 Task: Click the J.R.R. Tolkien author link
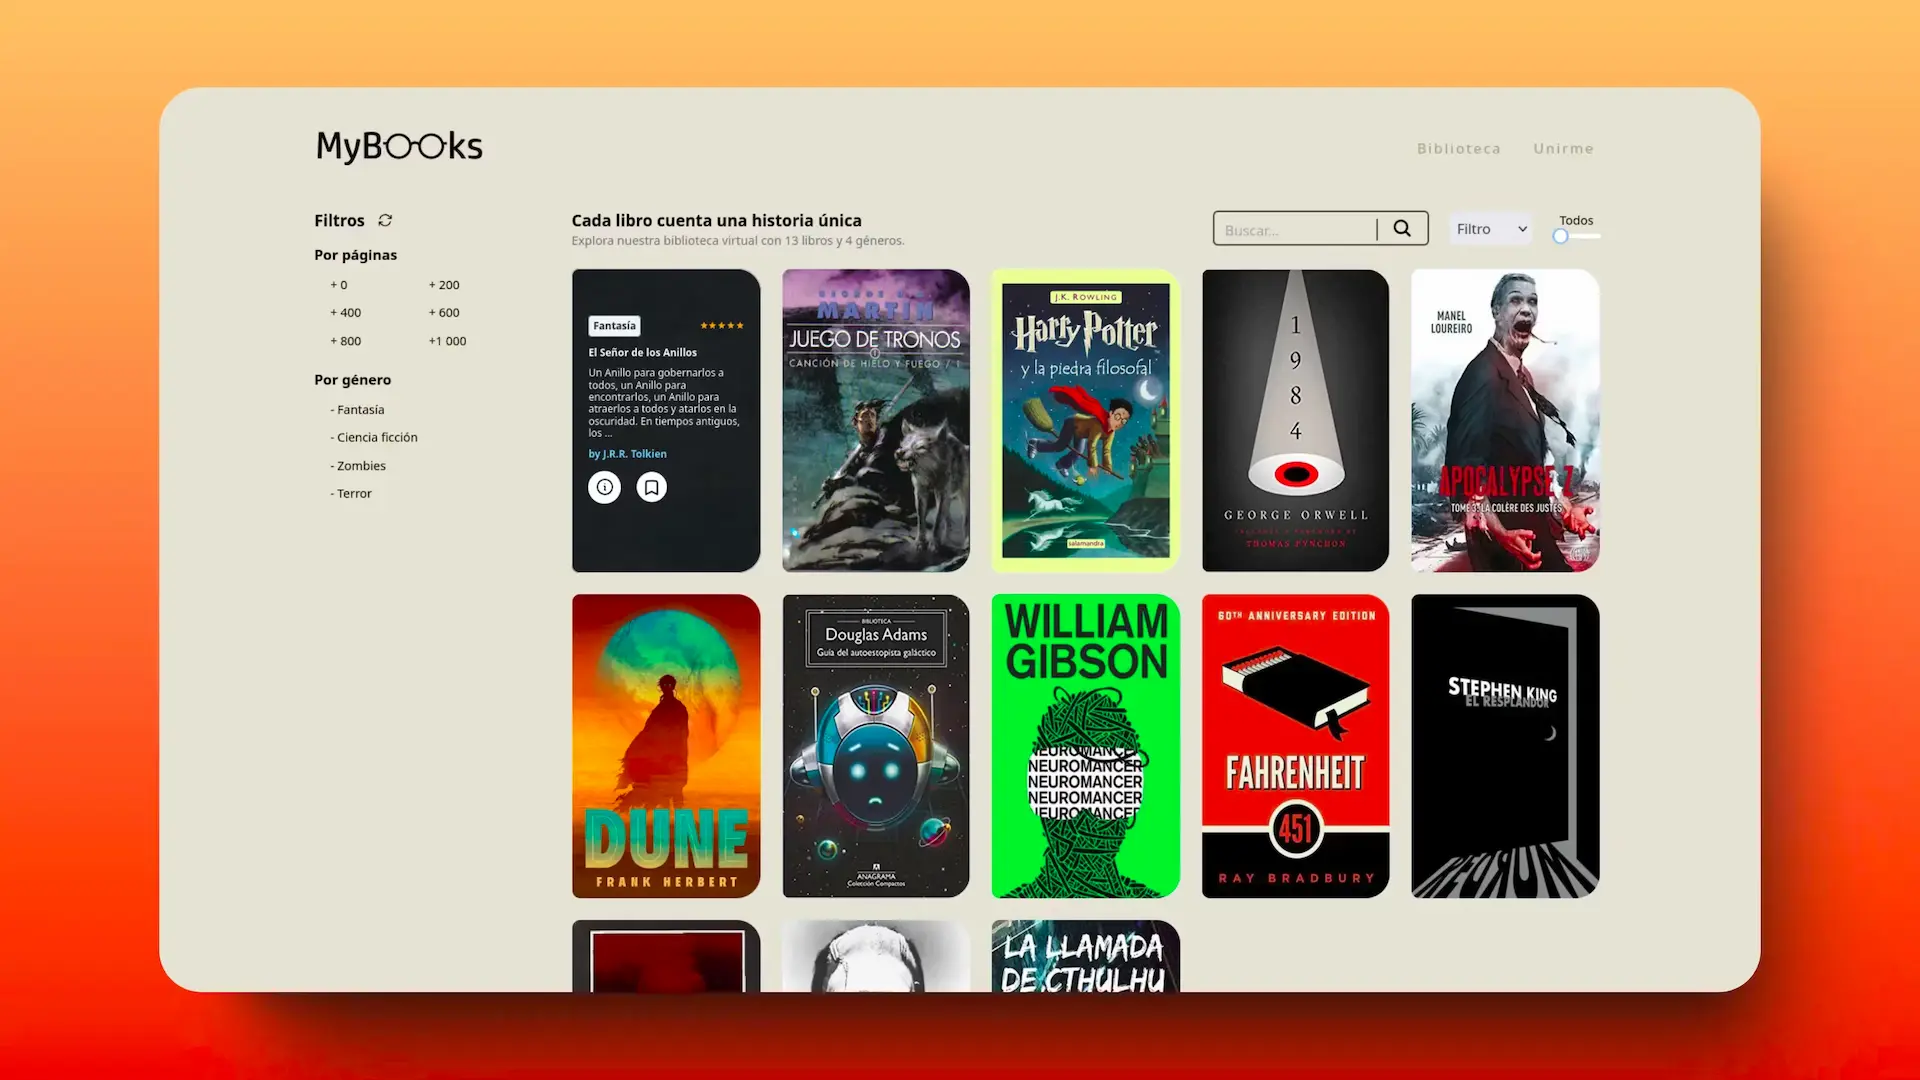tap(628, 453)
